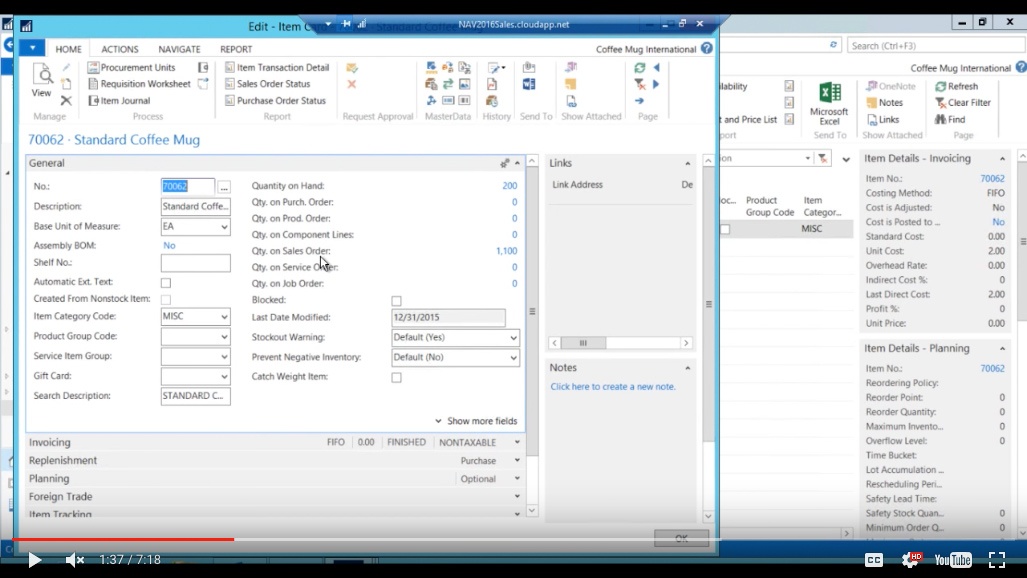Tick the Catch Weight Item checkbox
This screenshot has height=578, width=1027.
[x=396, y=377]
